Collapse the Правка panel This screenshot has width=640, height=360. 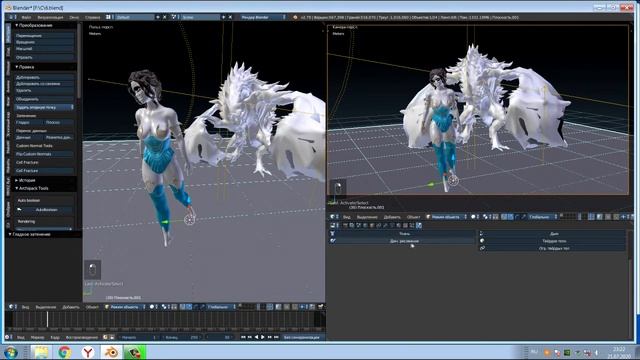click(24, 67)
